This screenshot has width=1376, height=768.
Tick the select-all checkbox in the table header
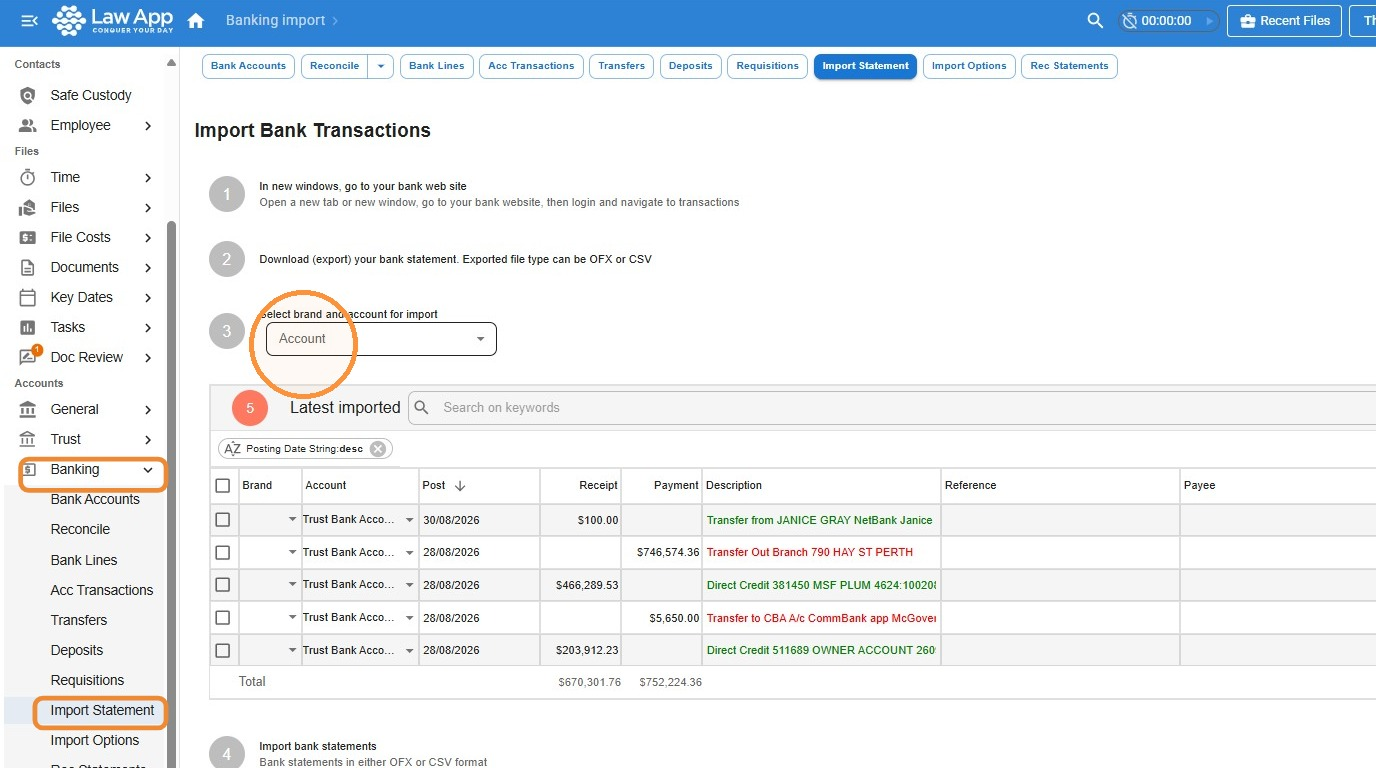(222, 485)
